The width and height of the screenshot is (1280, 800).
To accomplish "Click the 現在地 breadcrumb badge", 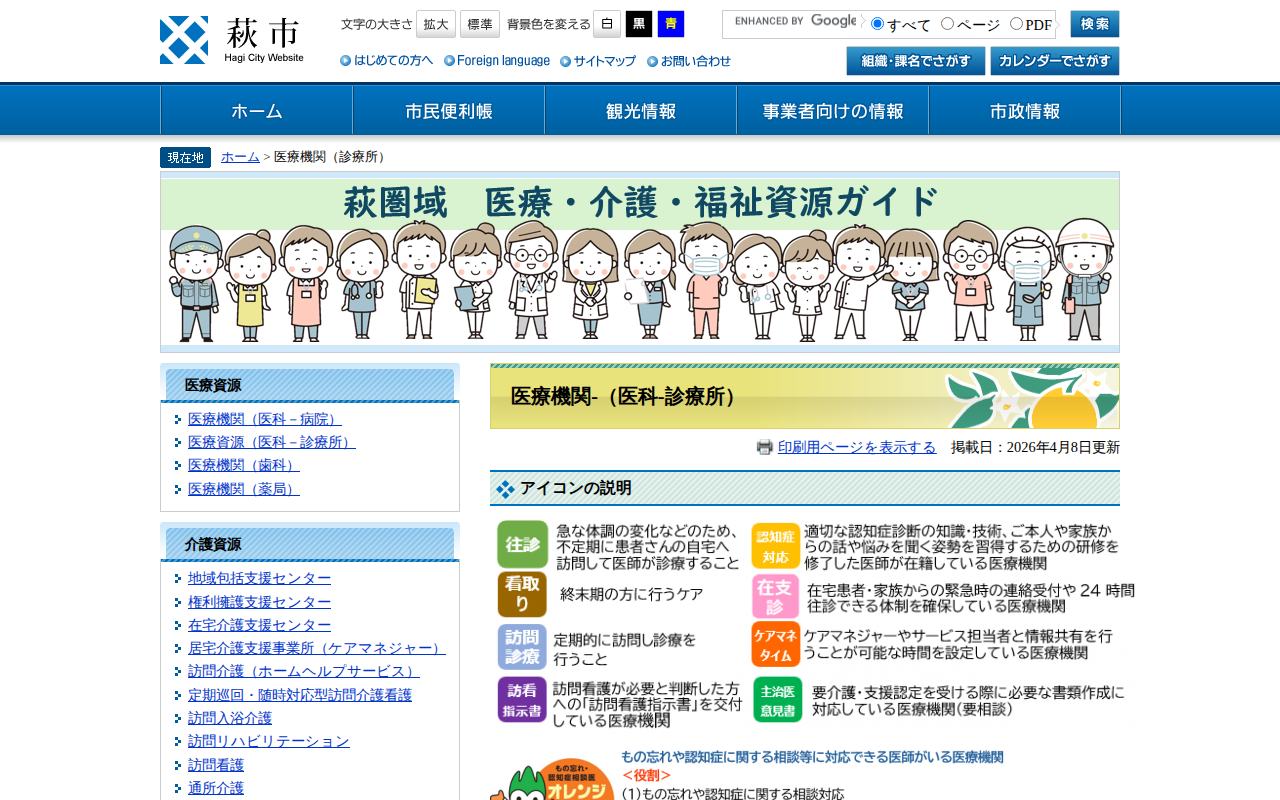I will (x=185, y=157).
